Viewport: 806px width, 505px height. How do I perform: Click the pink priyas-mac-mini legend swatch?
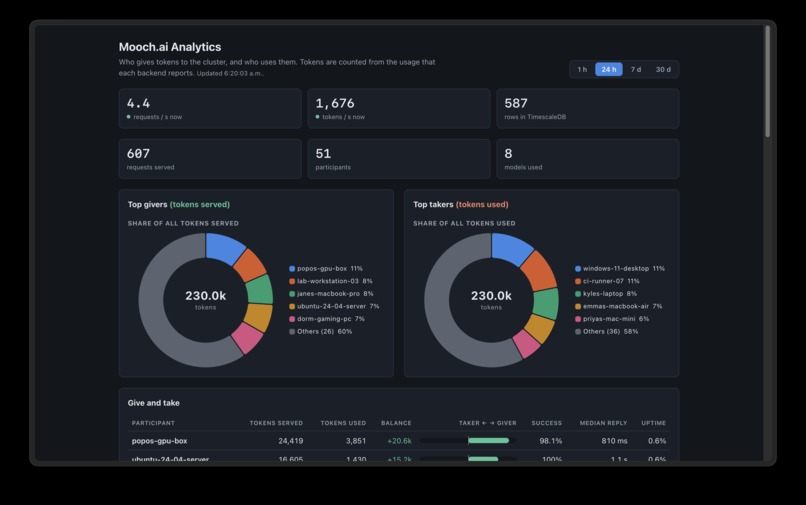578,319
